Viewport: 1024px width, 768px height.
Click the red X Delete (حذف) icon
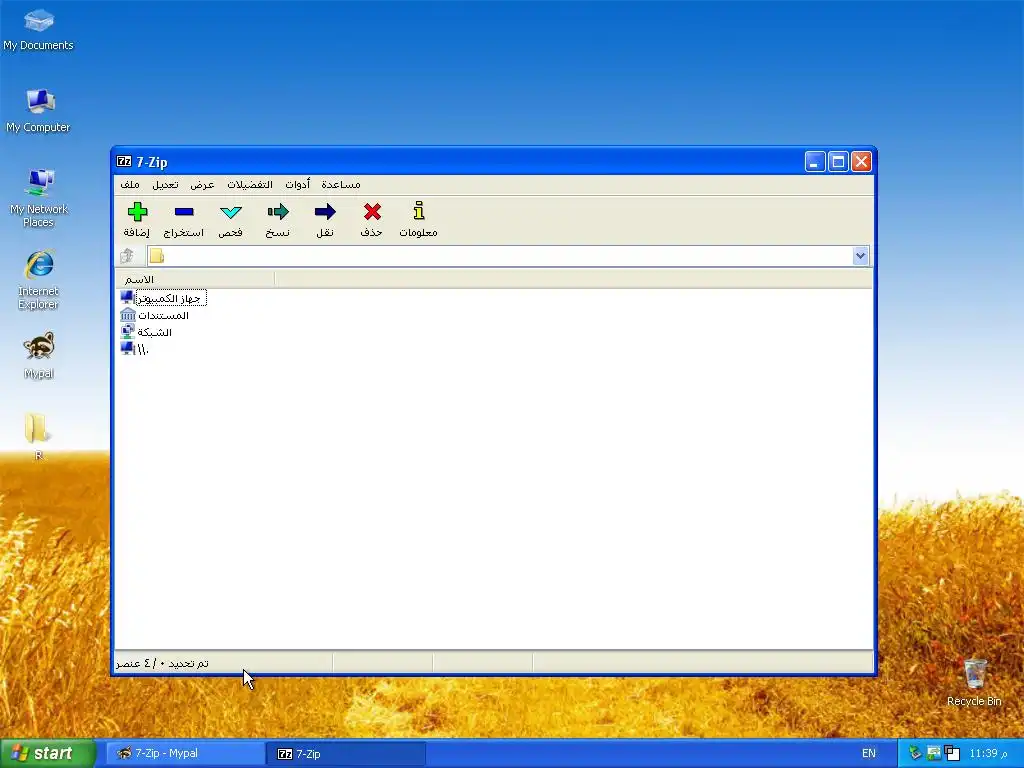click(x=372, y=212)
